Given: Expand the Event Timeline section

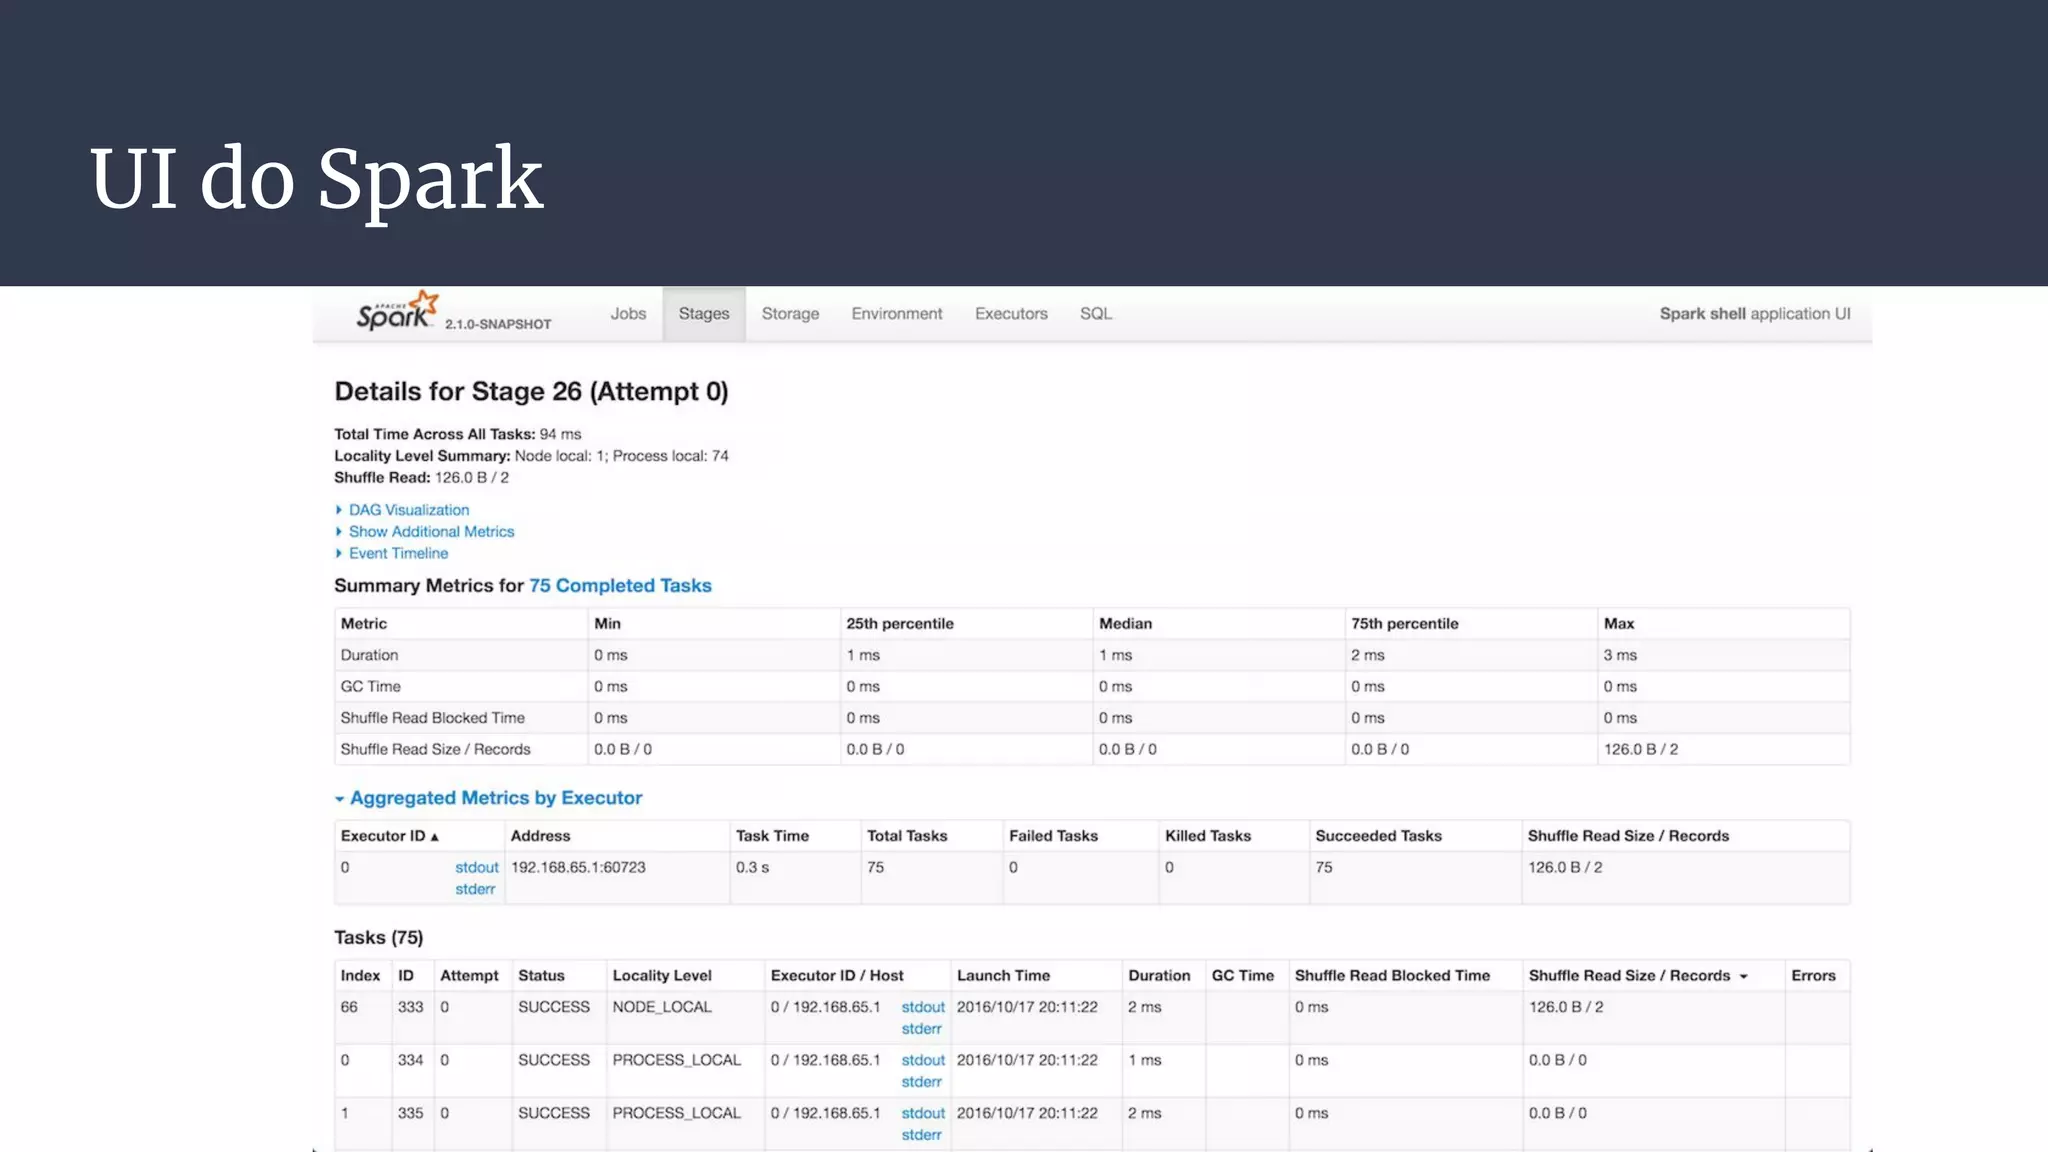Looking at the screenshot, I should pos(398,553).
